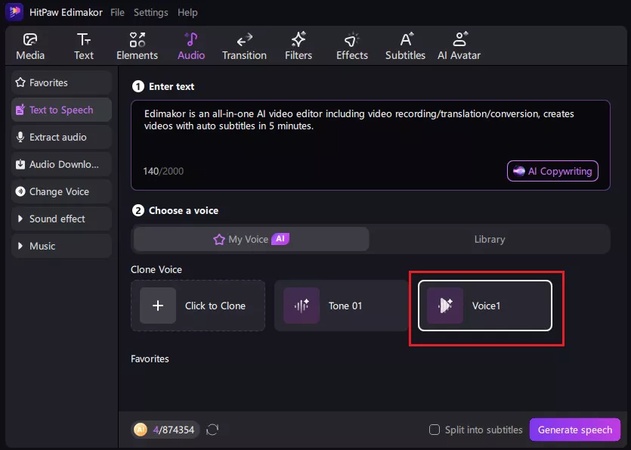Open the Settings menu

[151, 12]
